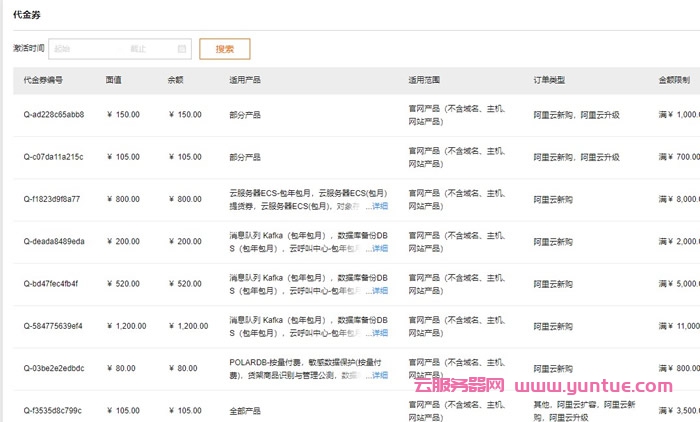Screen dimensions: 700x422
Task: Open 详细 link for coupon Q-584775639ef4
Action: point(379,333)
